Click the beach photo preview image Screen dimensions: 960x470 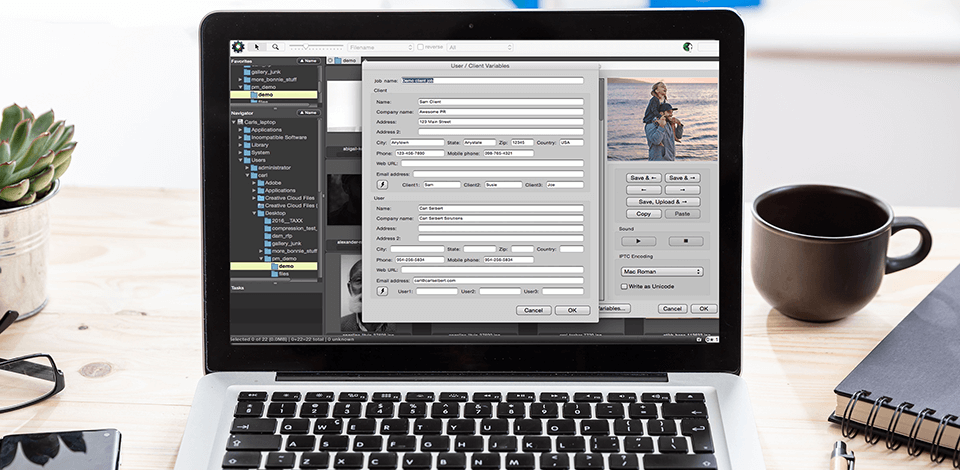[662, 119]
